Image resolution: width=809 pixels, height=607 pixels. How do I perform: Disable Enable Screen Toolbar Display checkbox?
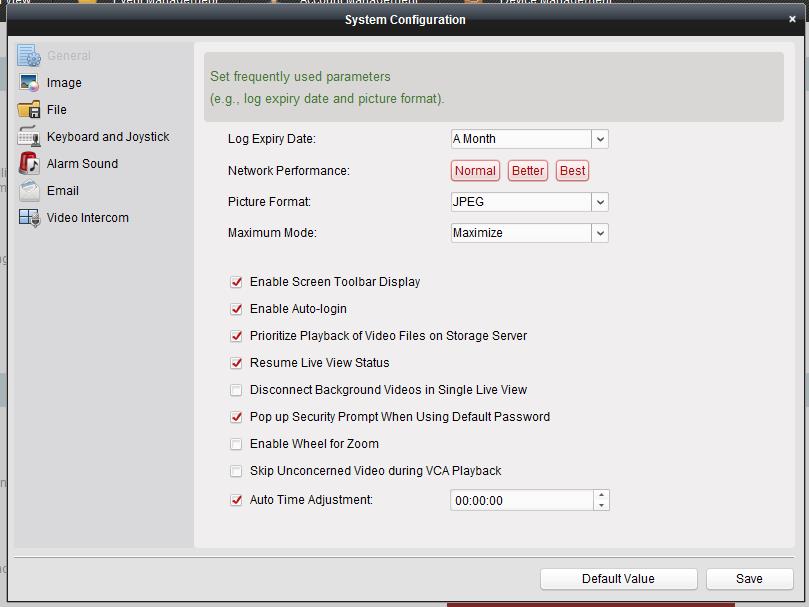pyautogui.click(x=237, y=282)
